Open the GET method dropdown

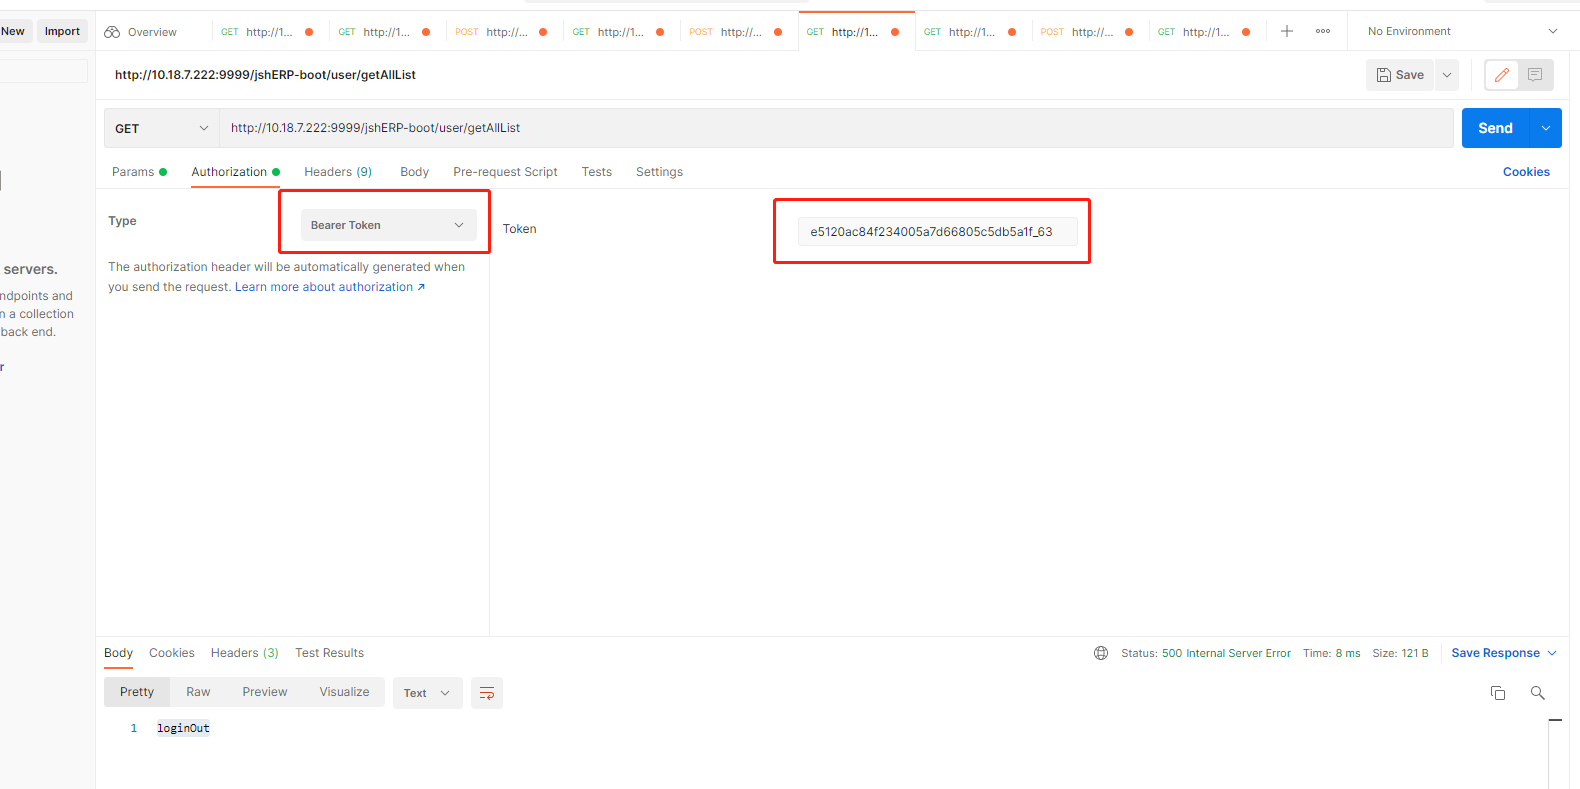pos(162,128)
